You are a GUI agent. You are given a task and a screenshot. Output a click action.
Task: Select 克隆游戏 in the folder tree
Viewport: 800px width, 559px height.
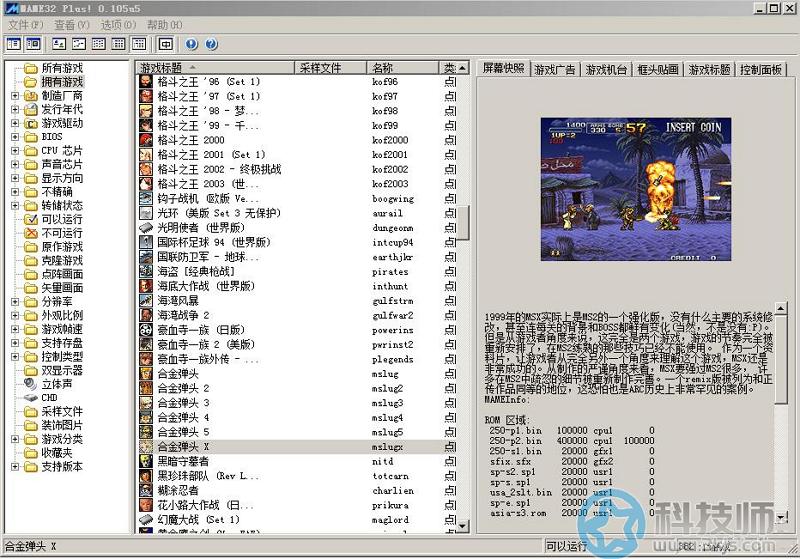click(62, 261)
